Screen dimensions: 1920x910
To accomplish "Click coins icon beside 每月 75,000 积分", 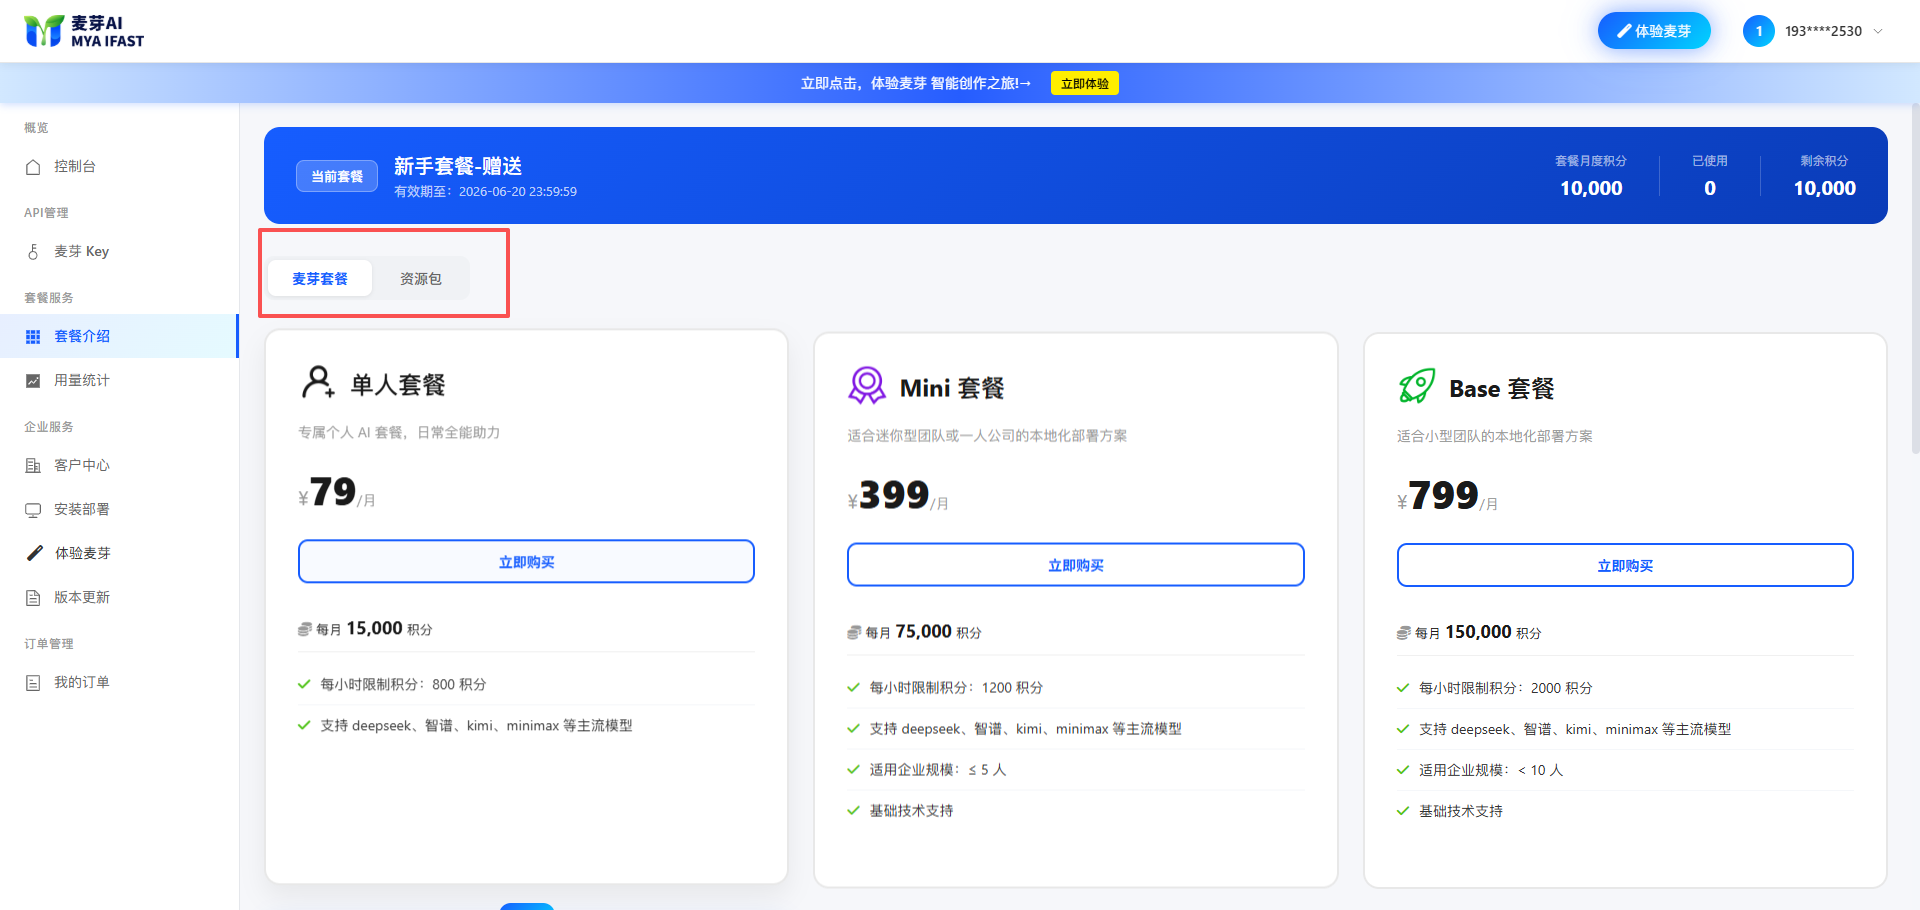I will [x=854, y=633].
